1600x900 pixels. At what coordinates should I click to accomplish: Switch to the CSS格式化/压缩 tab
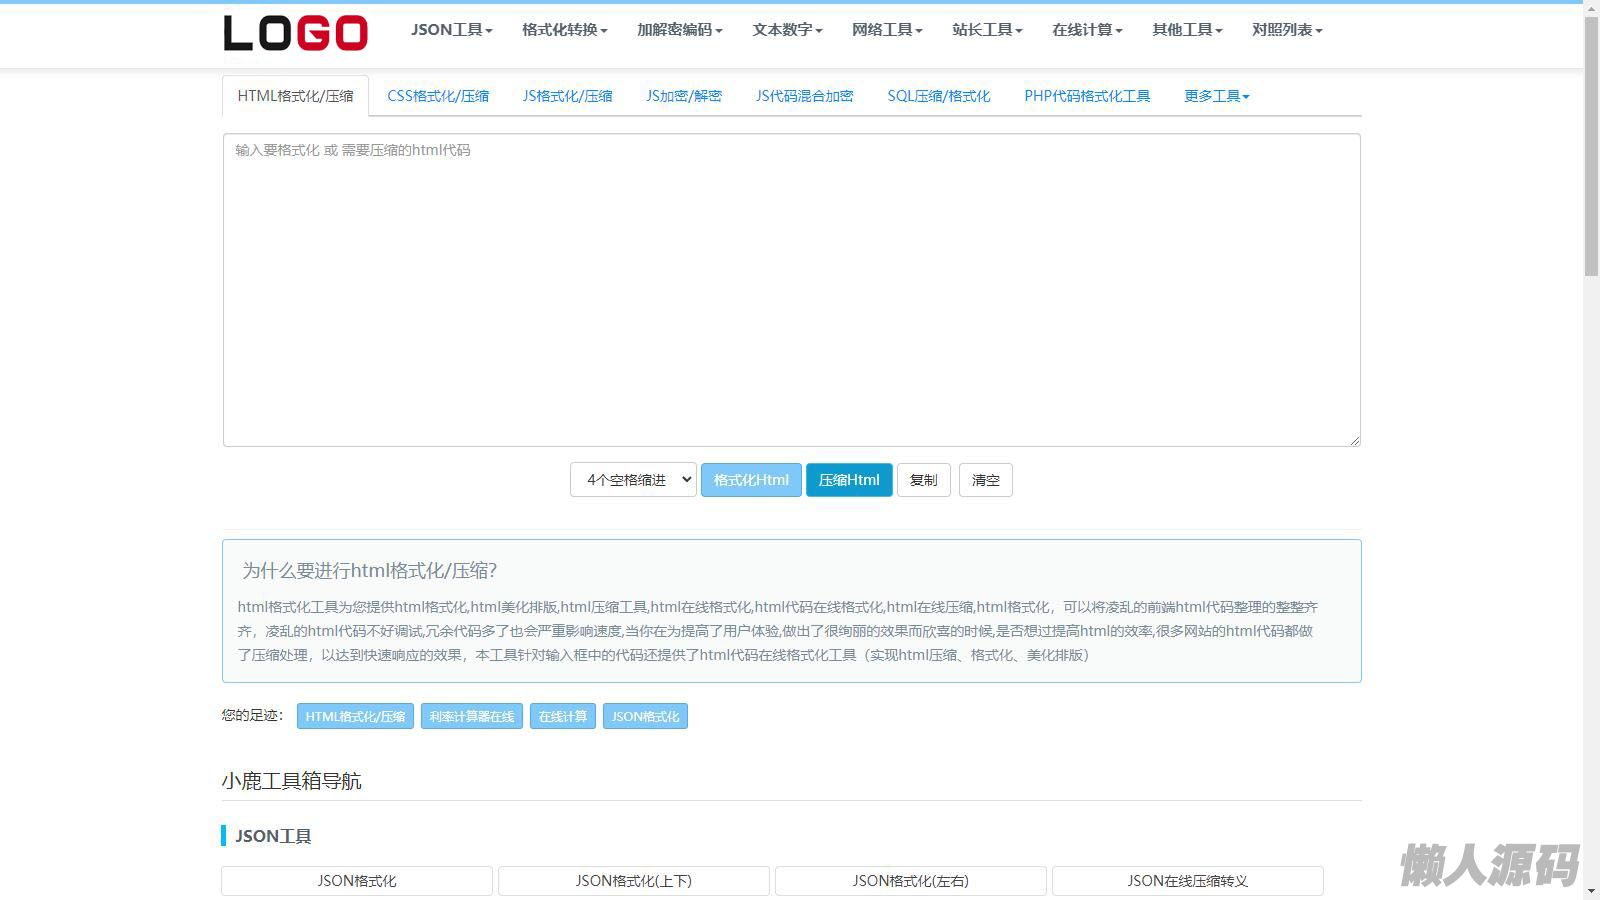438,96
